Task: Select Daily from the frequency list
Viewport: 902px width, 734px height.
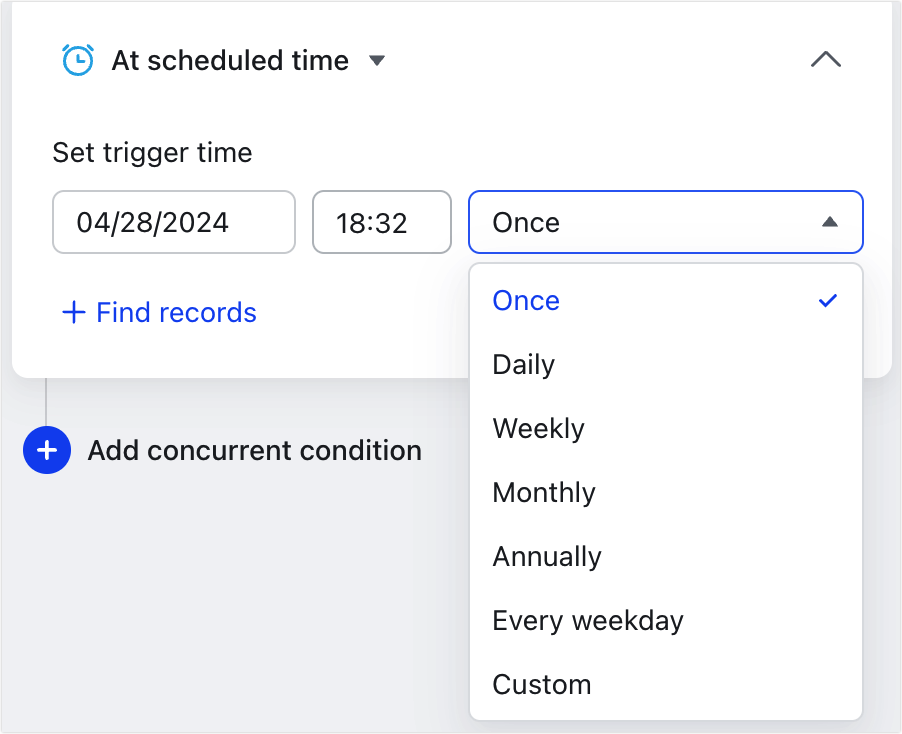Action: (x=523, y=364)
